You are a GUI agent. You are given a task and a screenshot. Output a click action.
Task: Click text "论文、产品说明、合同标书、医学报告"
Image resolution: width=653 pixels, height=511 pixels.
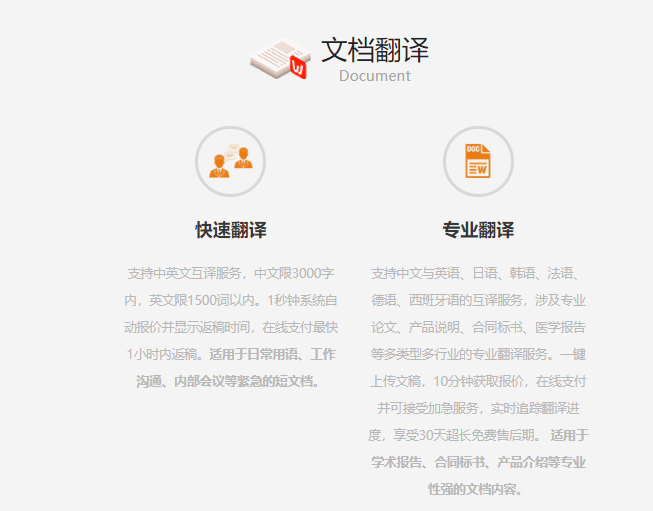478,327
